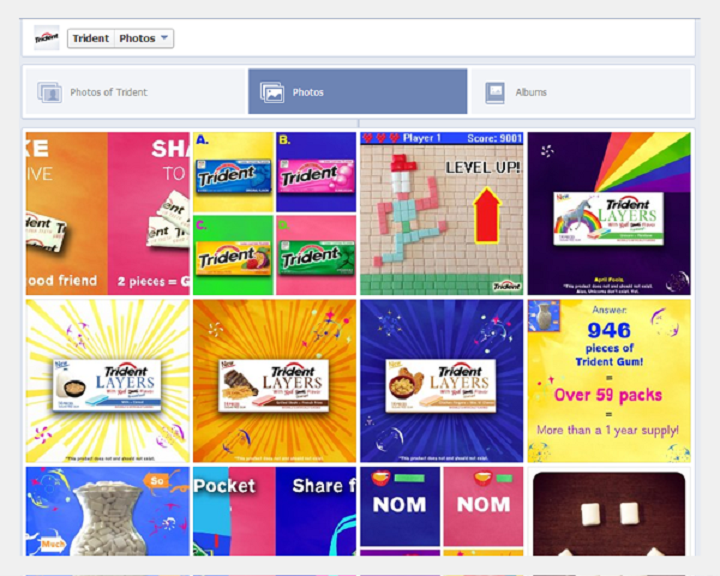This screenshot has height=576, width=720.
Task: Open the LEVEL UP pixel game photo
Action: 442,214
